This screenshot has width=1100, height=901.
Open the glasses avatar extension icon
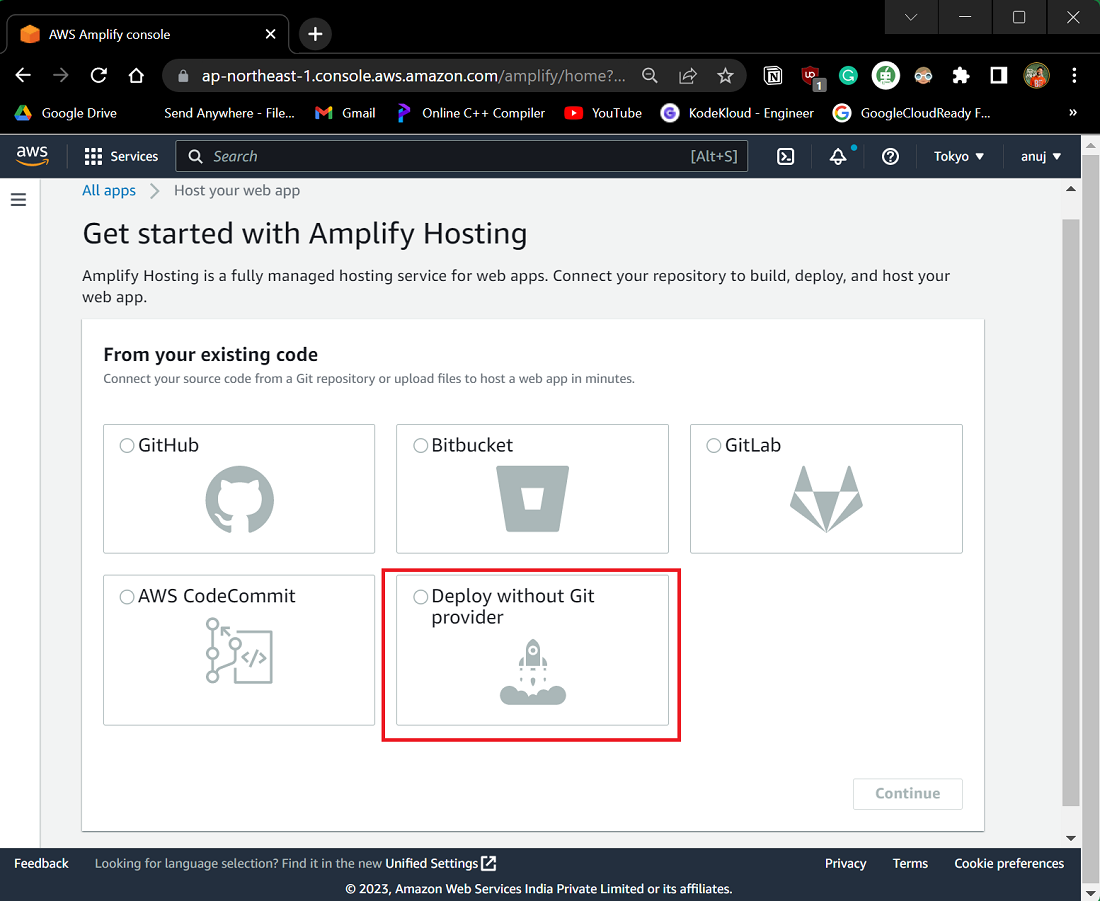(923, 76)
